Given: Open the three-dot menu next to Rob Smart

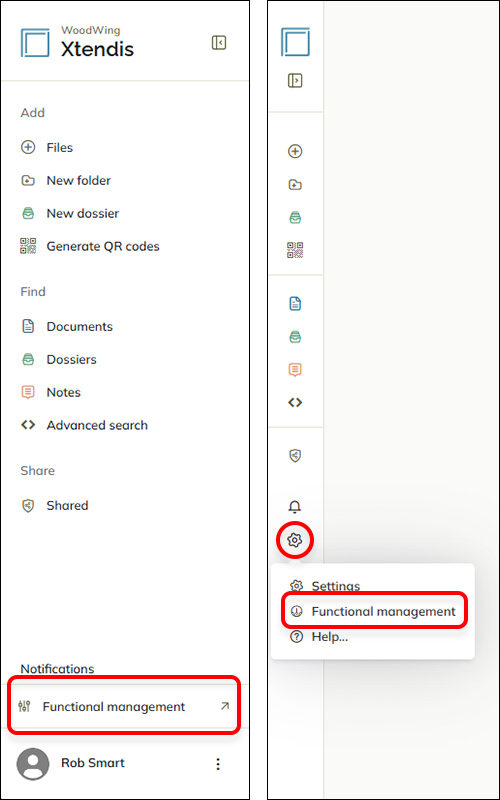Looking at the screenshot, I should (x=218, y=764).
